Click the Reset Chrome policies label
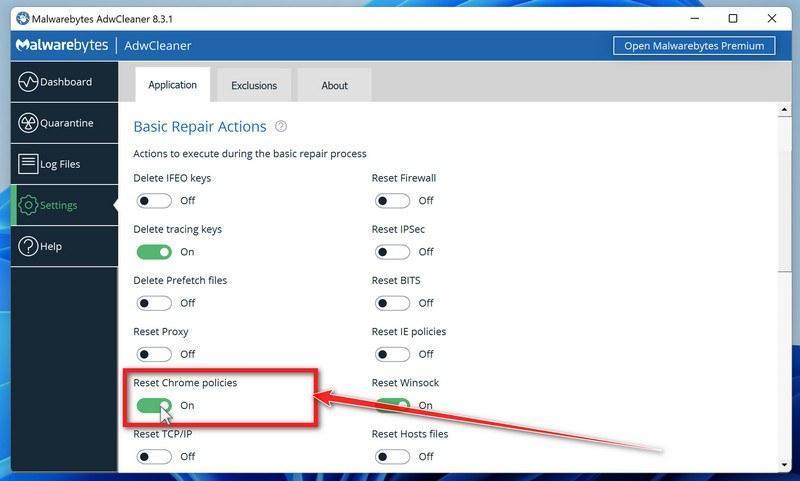This screenshot has width=800, height=481. tap(185, 383)
